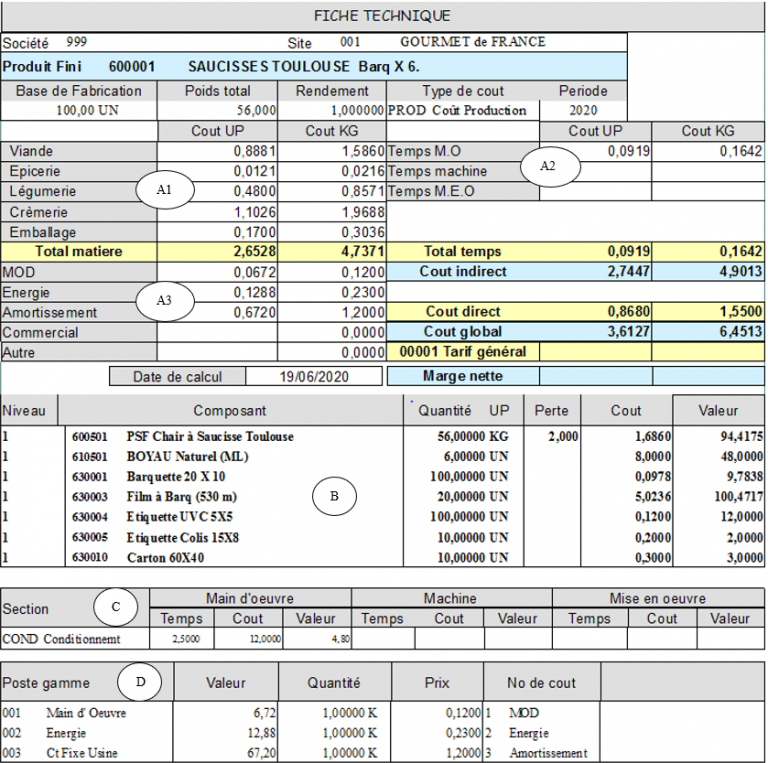Viewport: 768px width, 763px height.
Task: Click the 00001 Tarif général field
Action: 462,351
